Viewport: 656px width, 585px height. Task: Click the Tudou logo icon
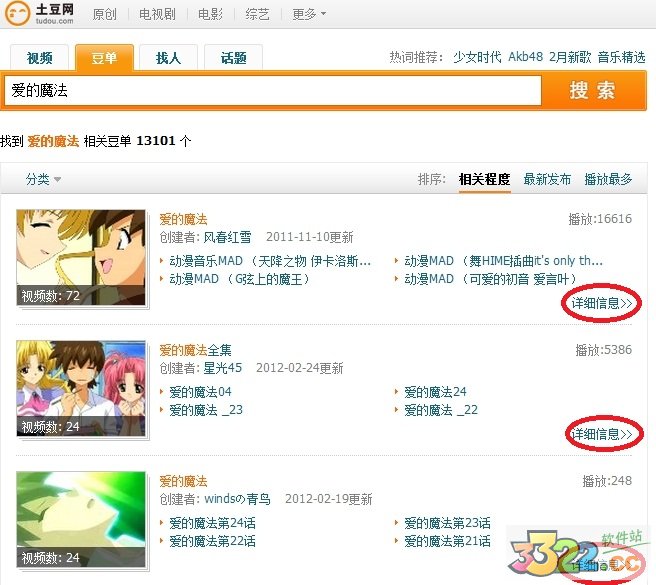pos(17,13)
